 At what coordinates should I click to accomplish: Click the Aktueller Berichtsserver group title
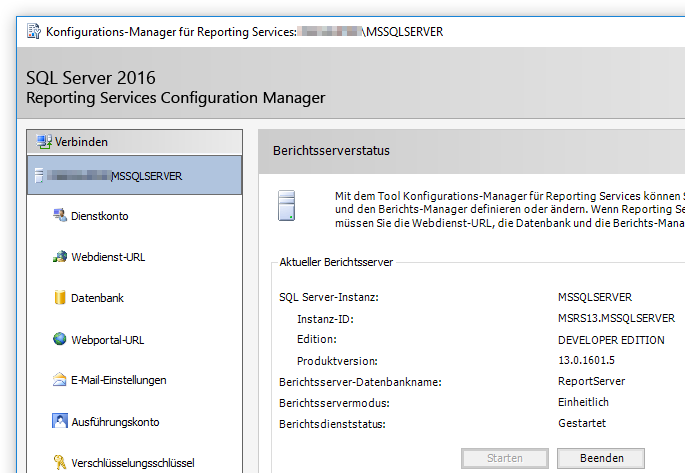tap(336, 262)
